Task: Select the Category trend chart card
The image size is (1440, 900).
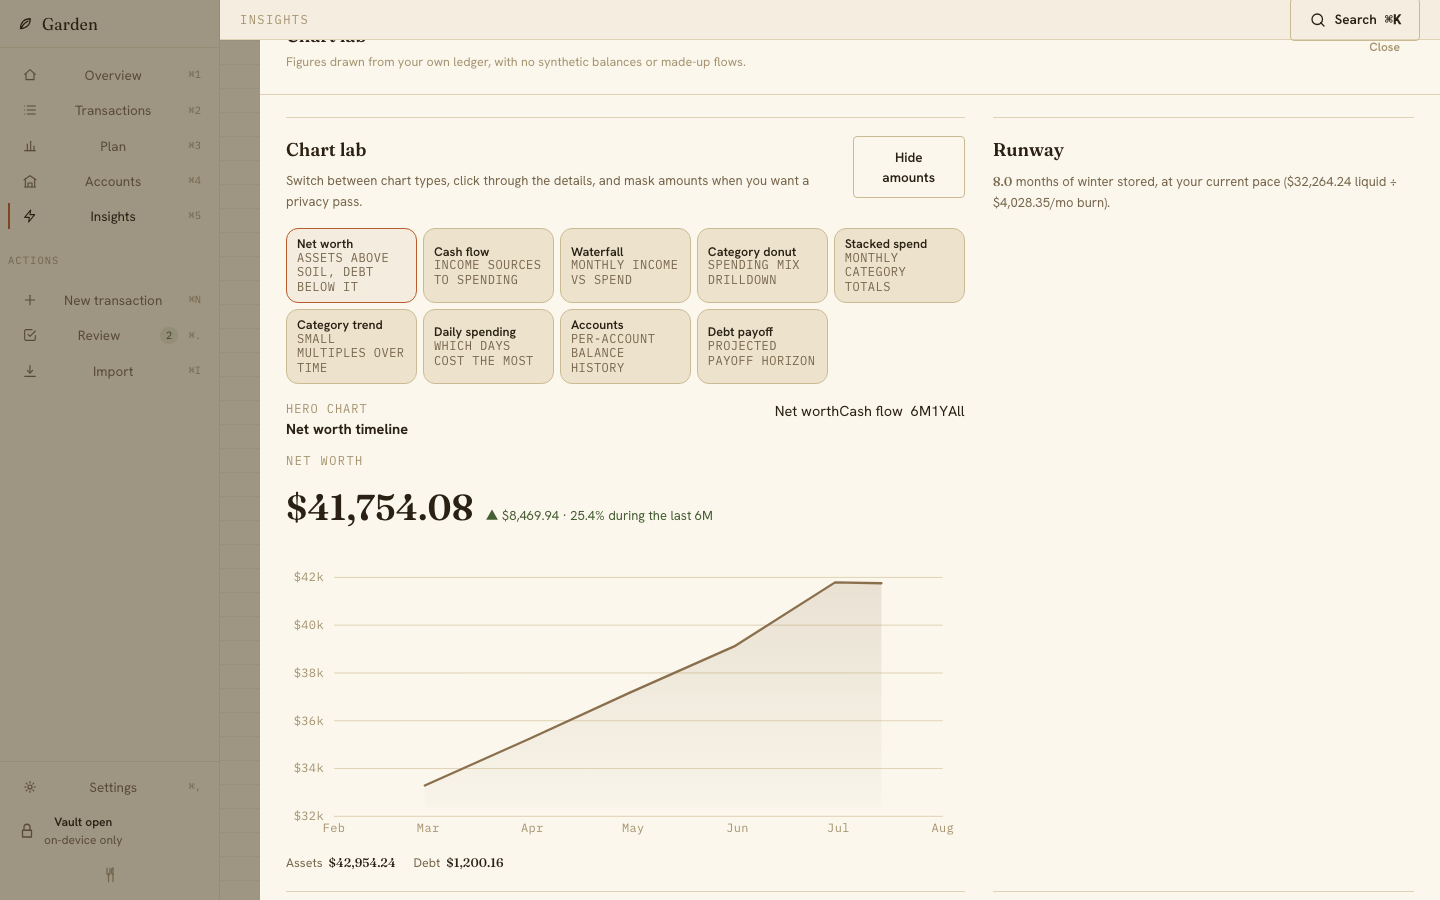Action: (x=351, y=346)
